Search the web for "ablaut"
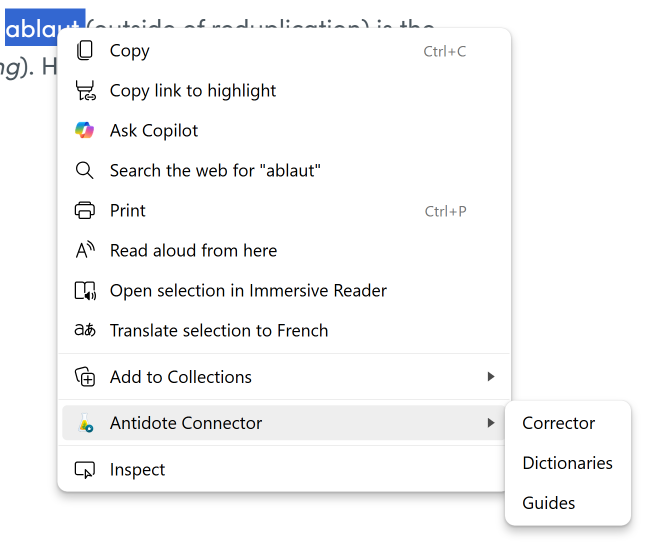Screen dimensions: 646x546 [x=215, y=171]
